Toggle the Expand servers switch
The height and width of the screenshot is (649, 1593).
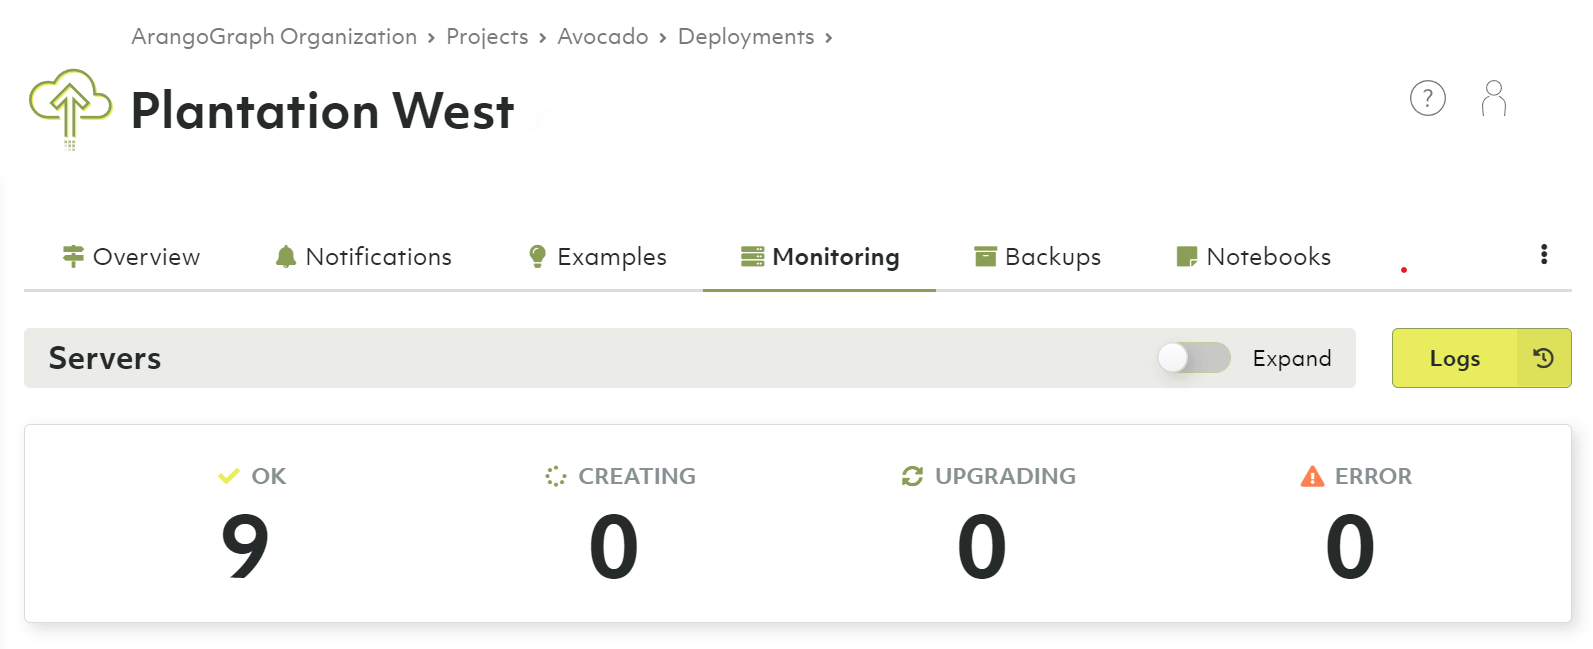click(x=1194, y=358)
